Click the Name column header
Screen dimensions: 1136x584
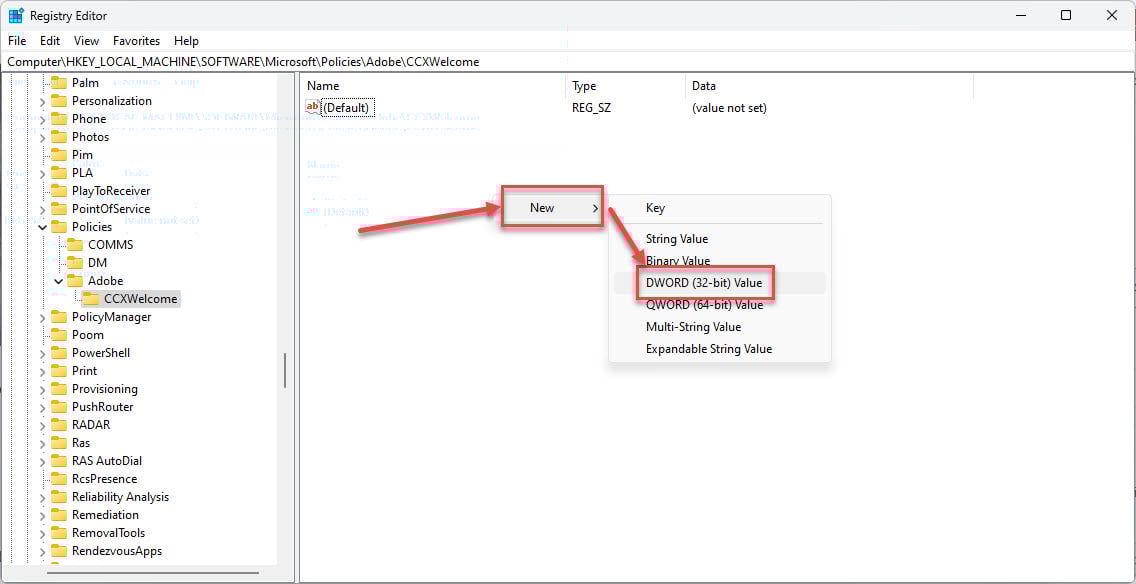tap(323, 86)
